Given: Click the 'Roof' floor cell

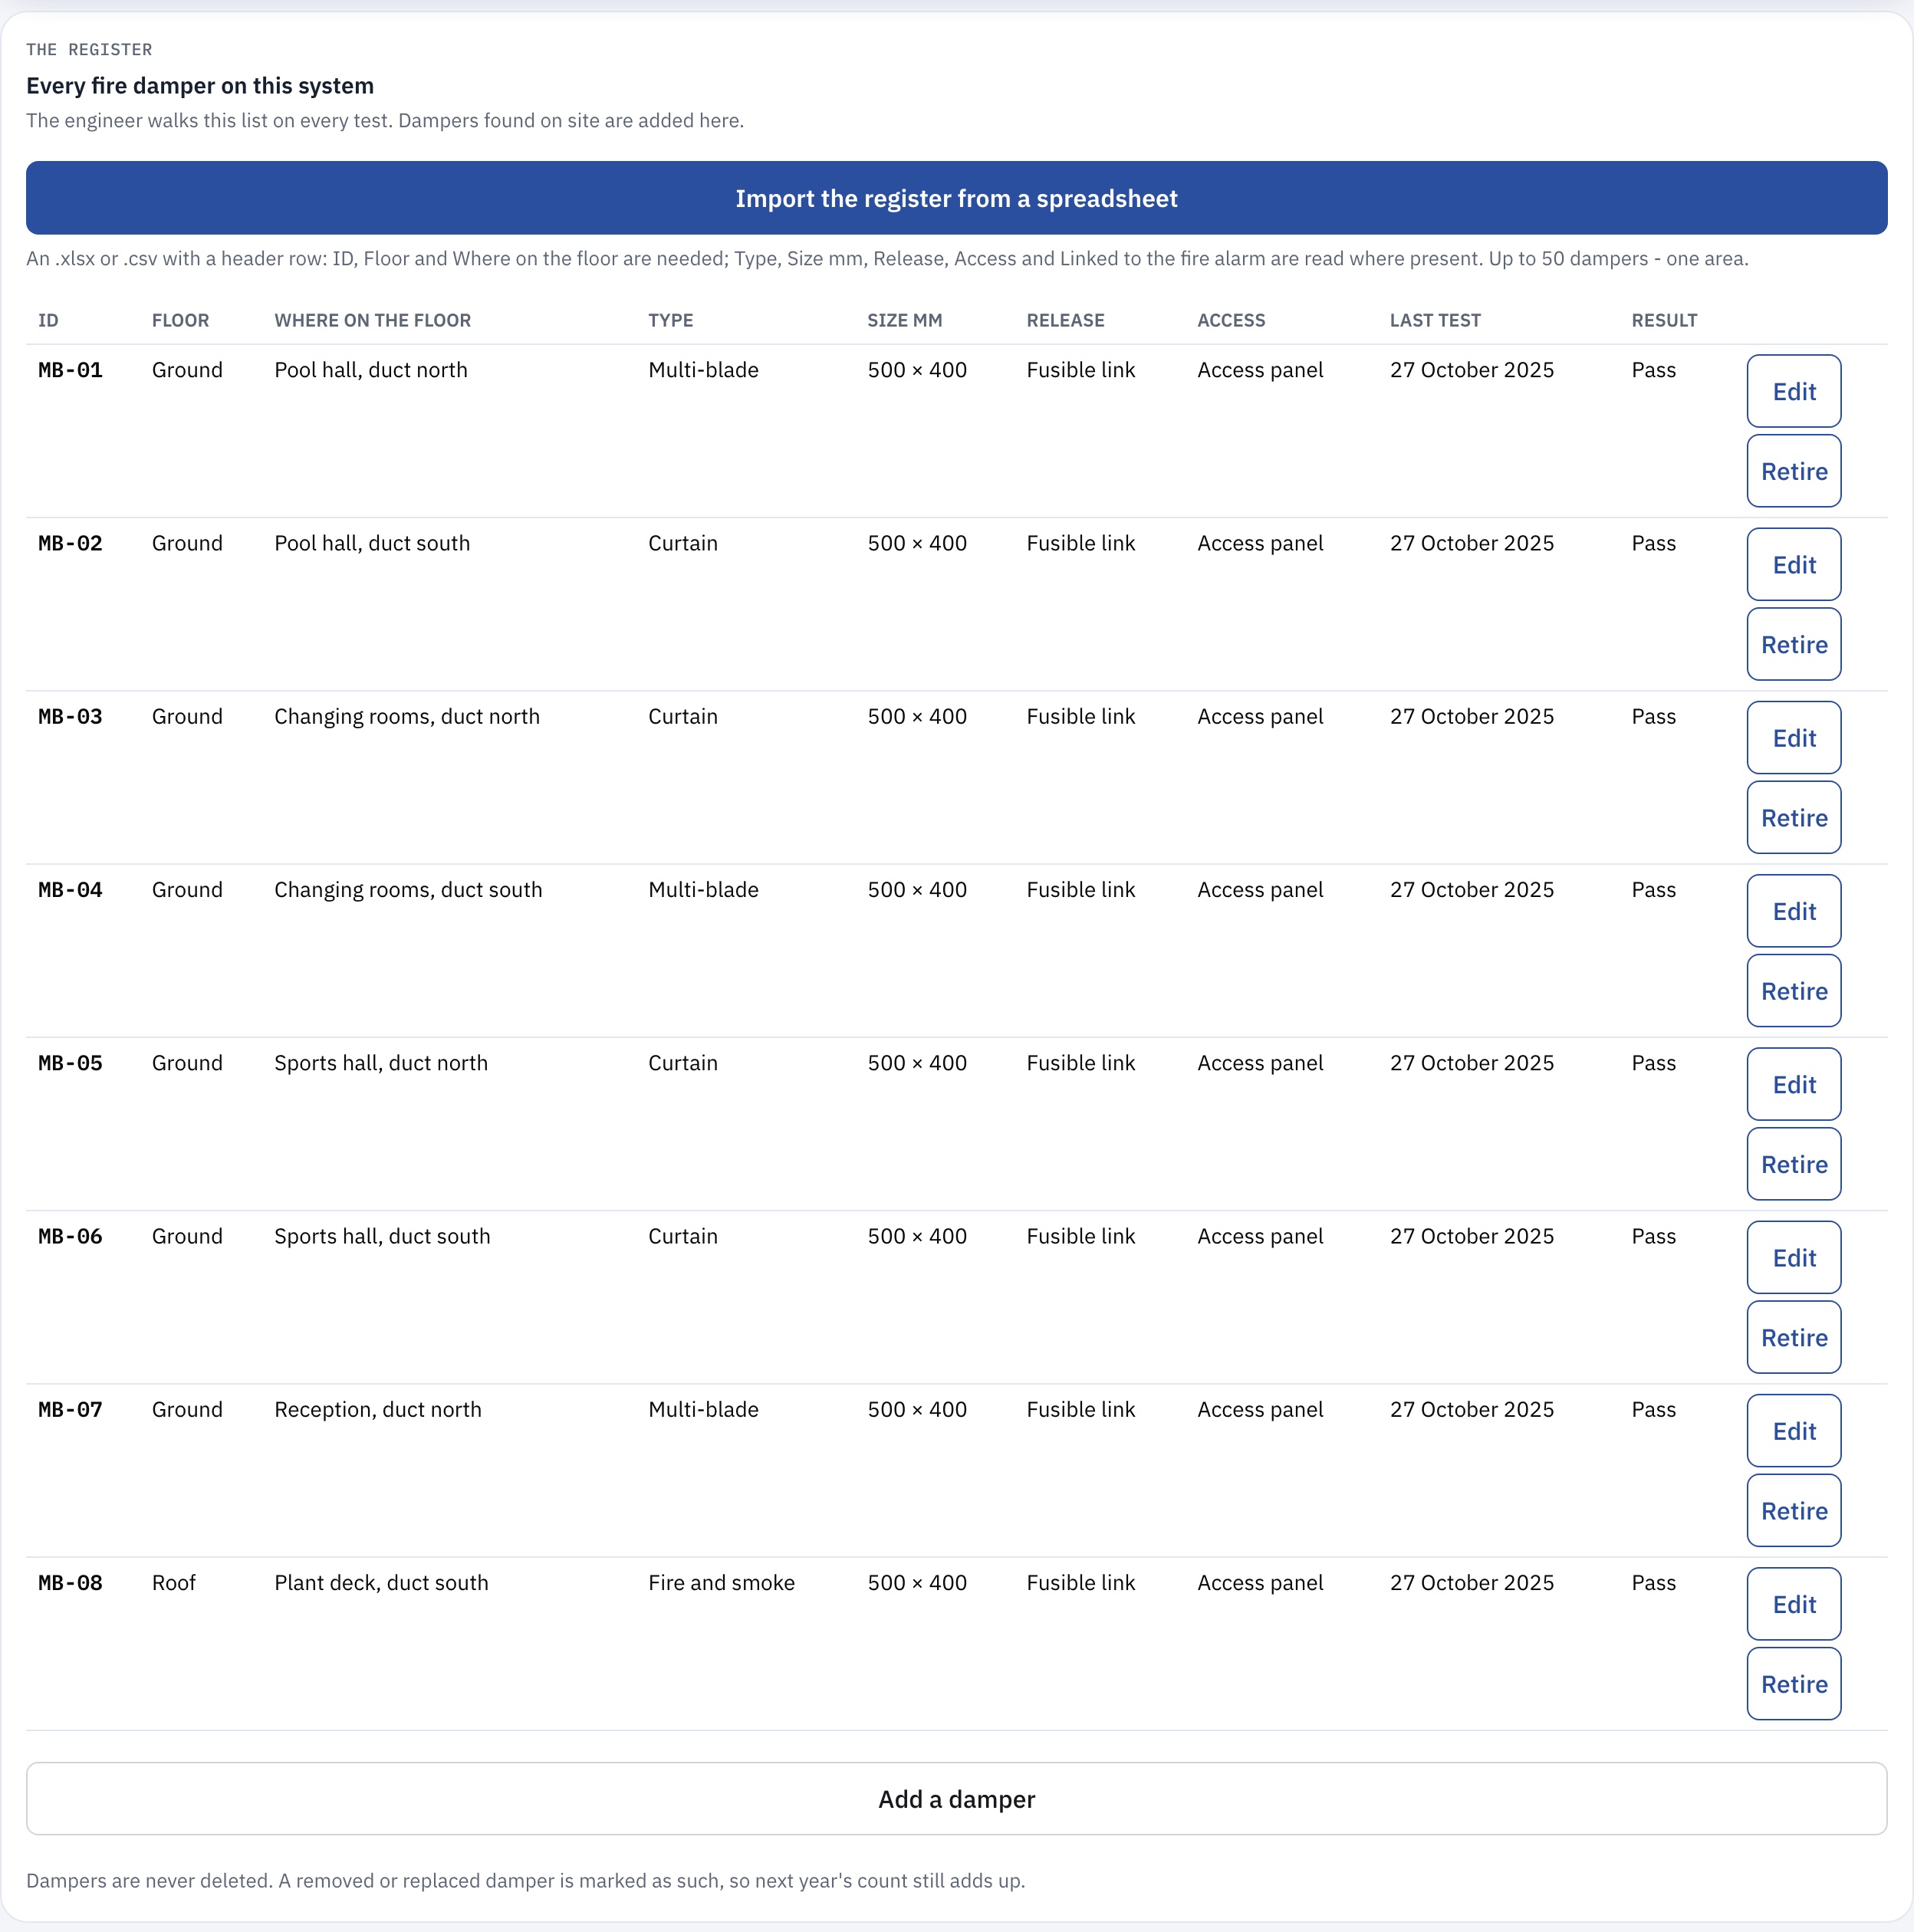Looking at the screenshot, I should [x=174, y=1583].
